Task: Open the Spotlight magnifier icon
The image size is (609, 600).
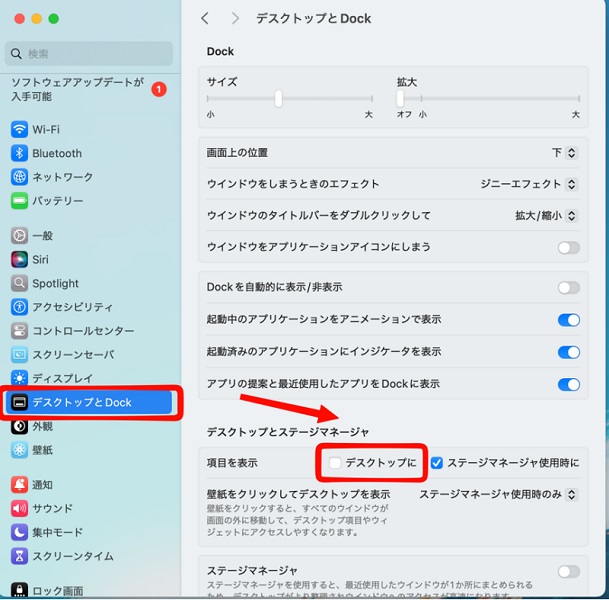Action: 19,283
